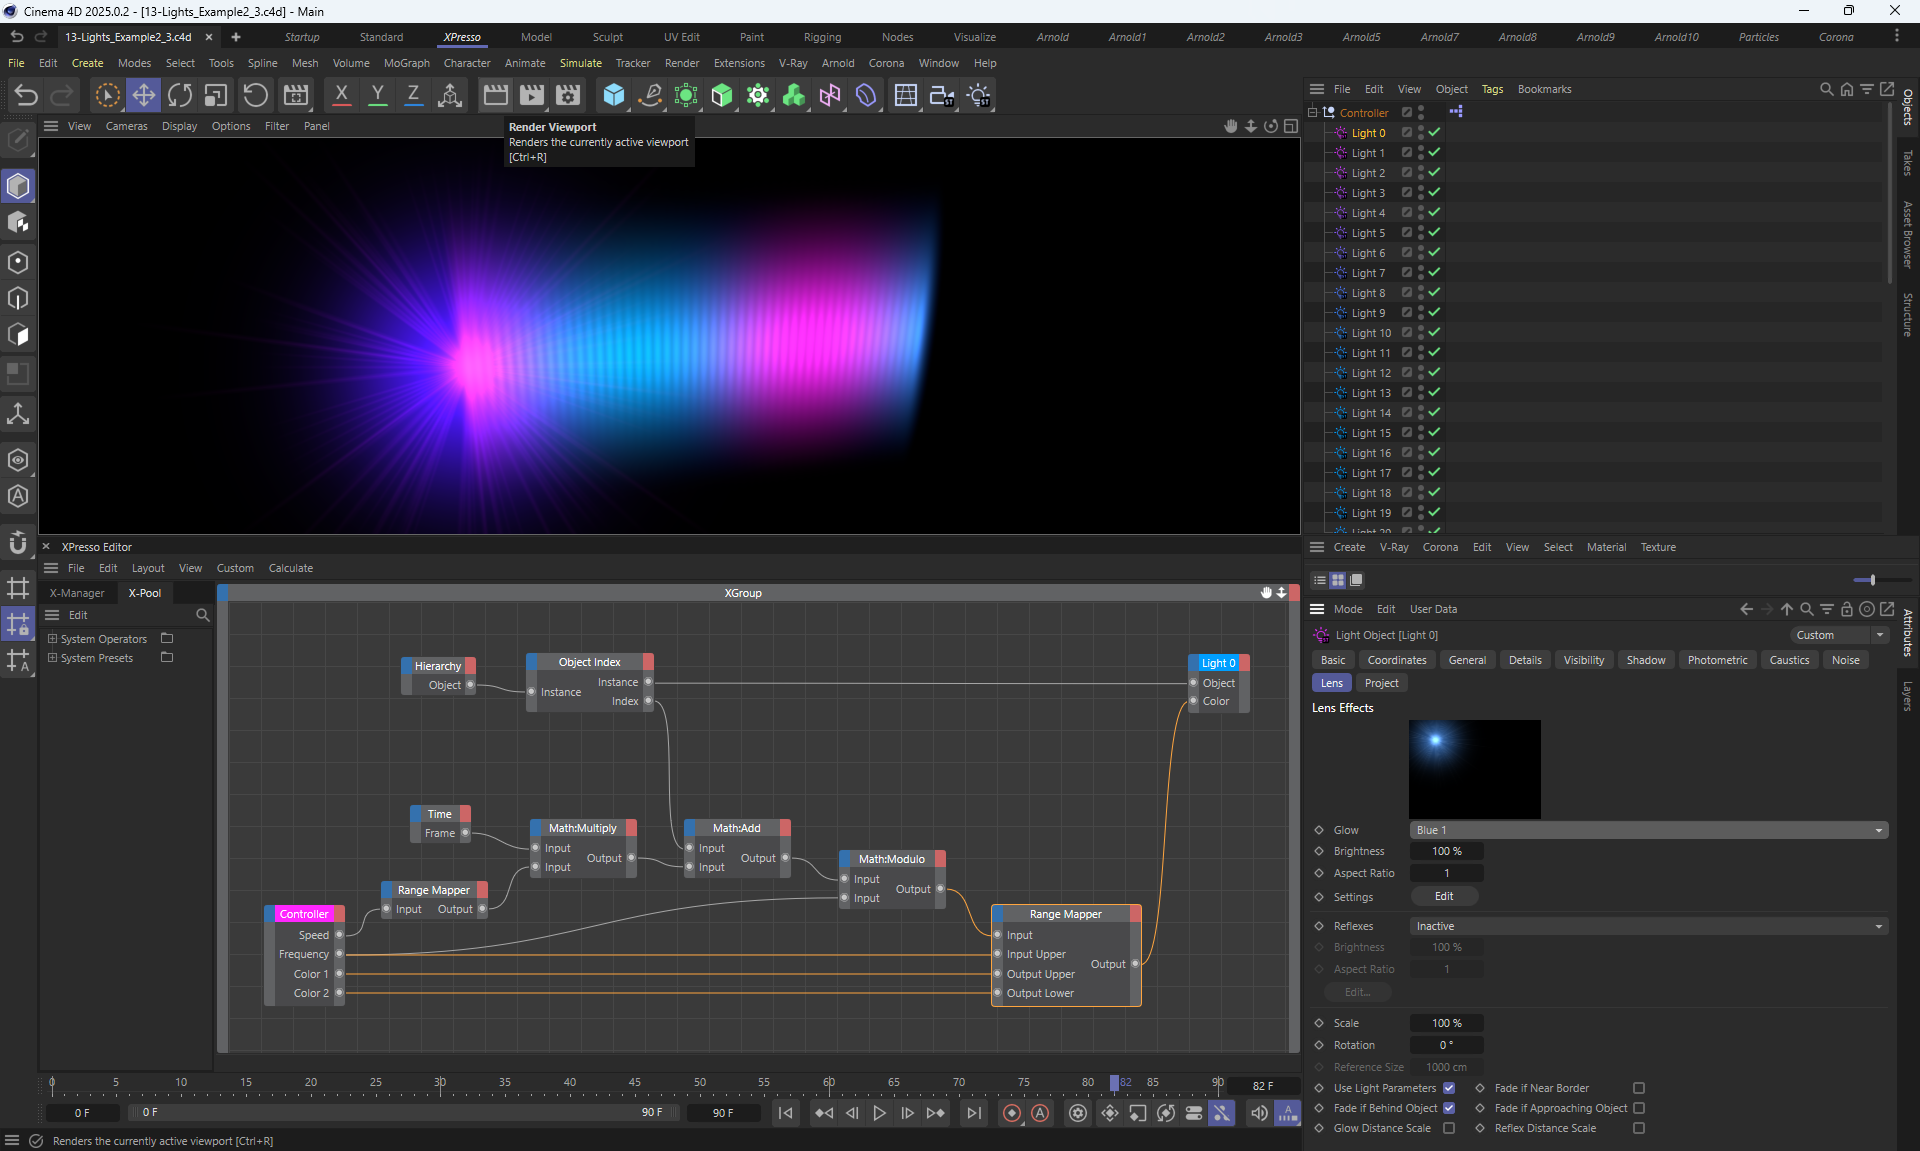Image resolution: width=1920 pixels, height=1151 pixels.
Task: Open the Reflexes Inactive dropdown
Action: click(1648, 926)
